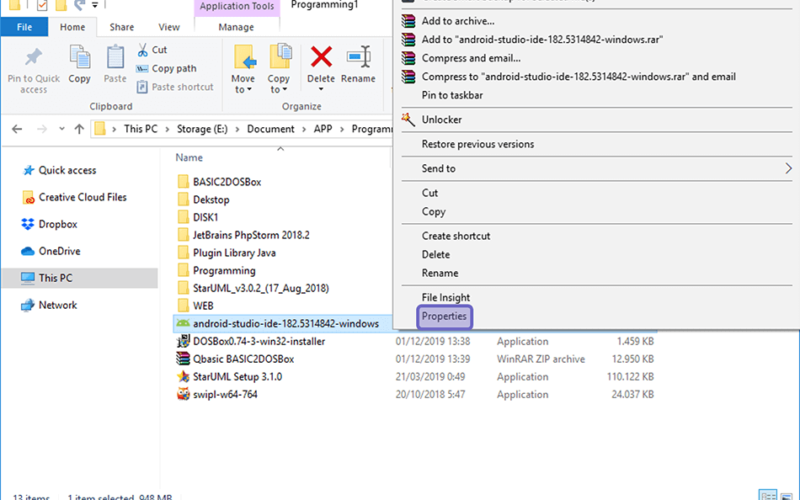
Task: Click the Pin to Quick access icon
Action: coord(34,57)
